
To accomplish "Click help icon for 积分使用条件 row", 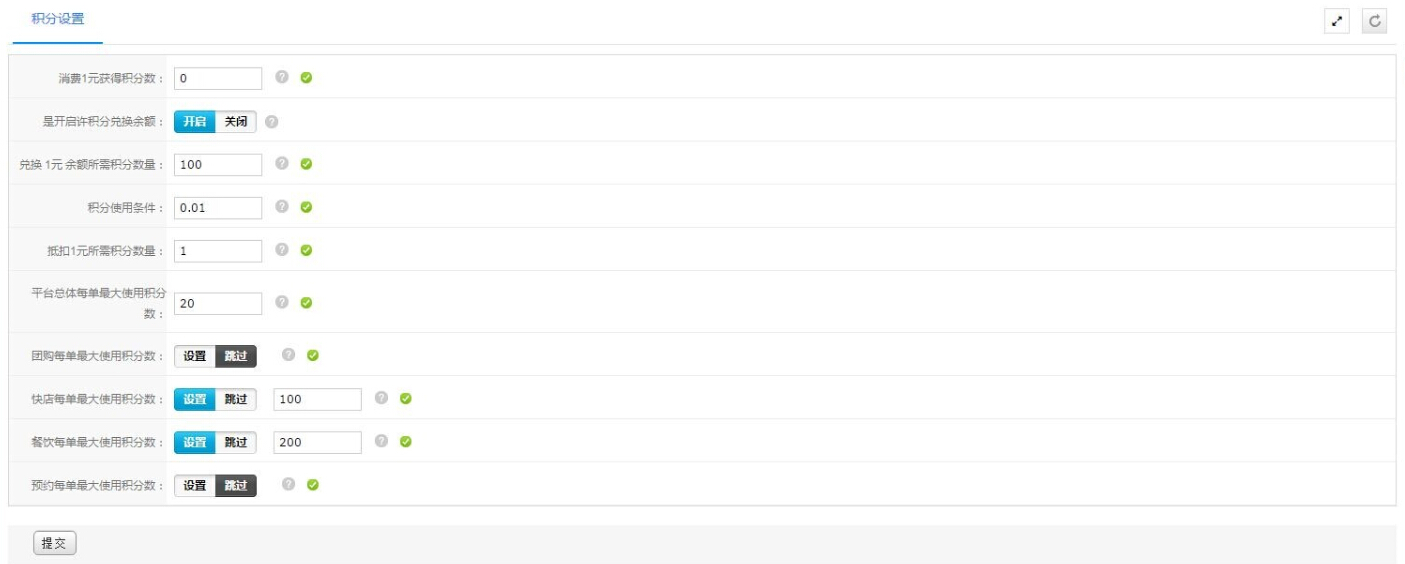I will coord(282,207).
